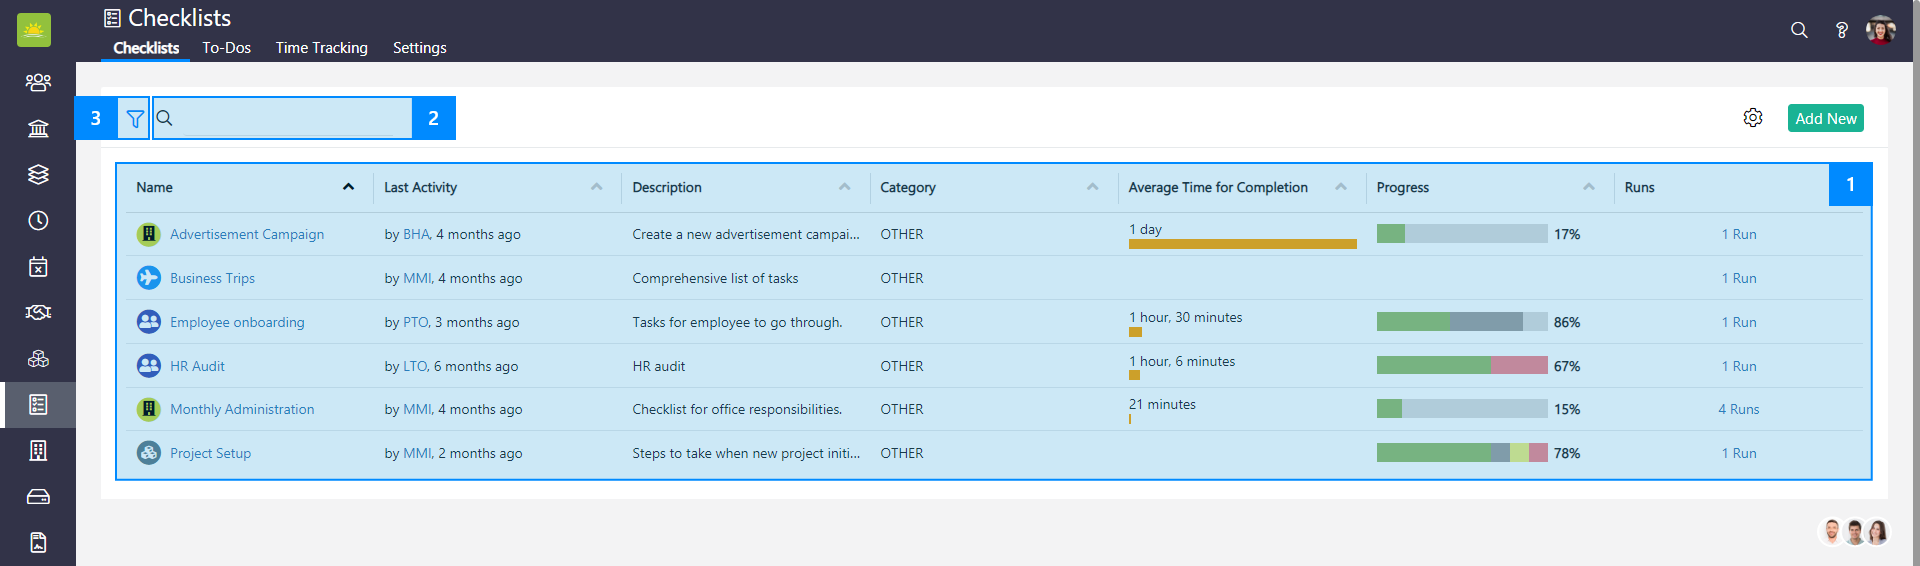This screenshot has width=1920, height=566.
Task: Switch to the Time Tracking tab
Action: [x=321, y=48]
